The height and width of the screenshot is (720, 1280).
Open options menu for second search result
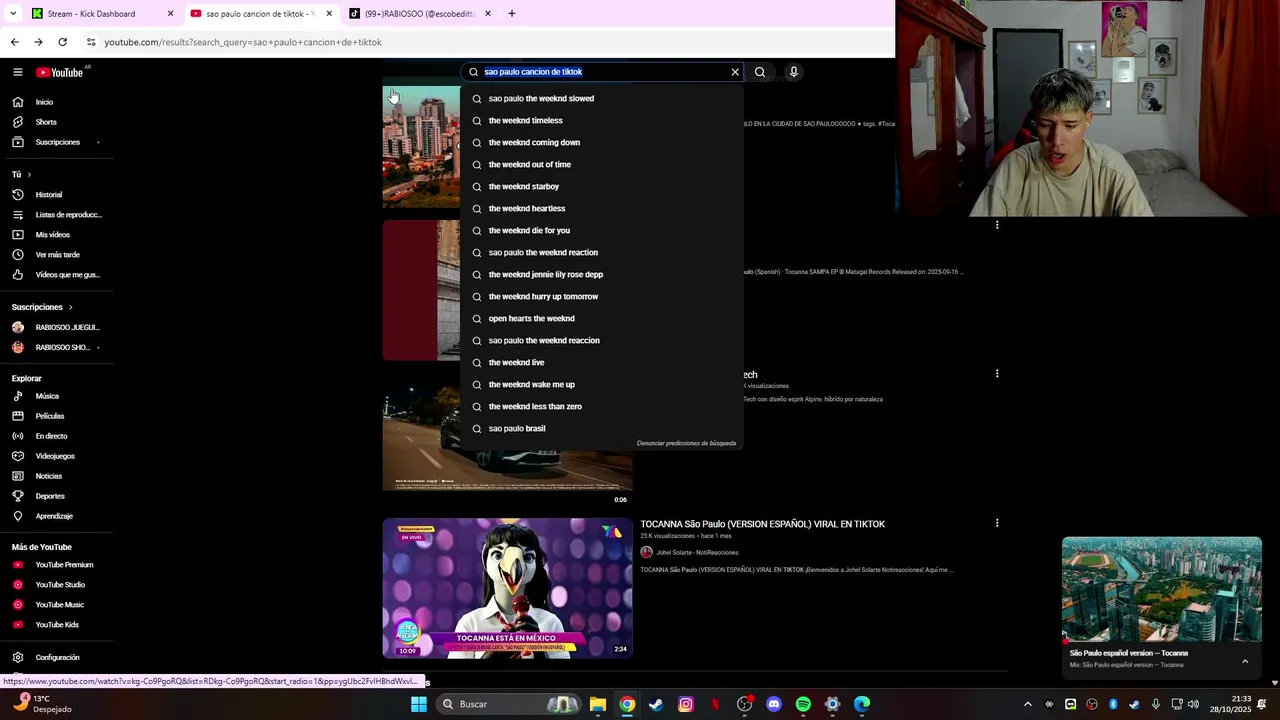point(997,225)
